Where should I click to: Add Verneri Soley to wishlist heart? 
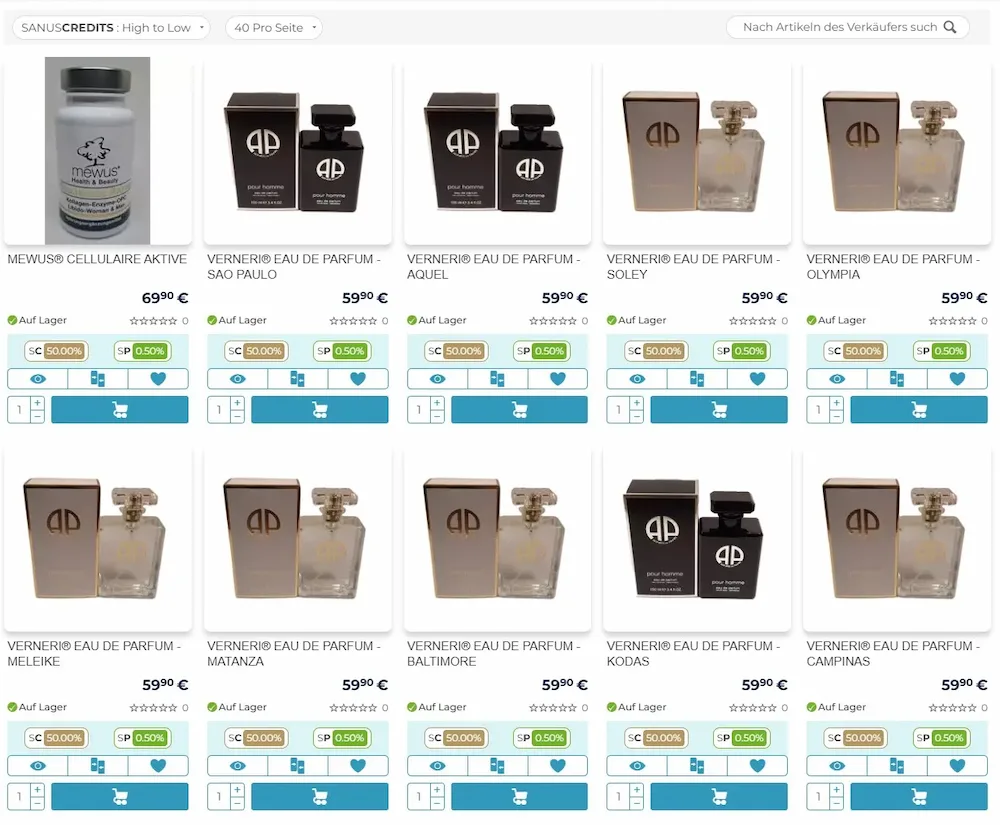coord(757,379)
